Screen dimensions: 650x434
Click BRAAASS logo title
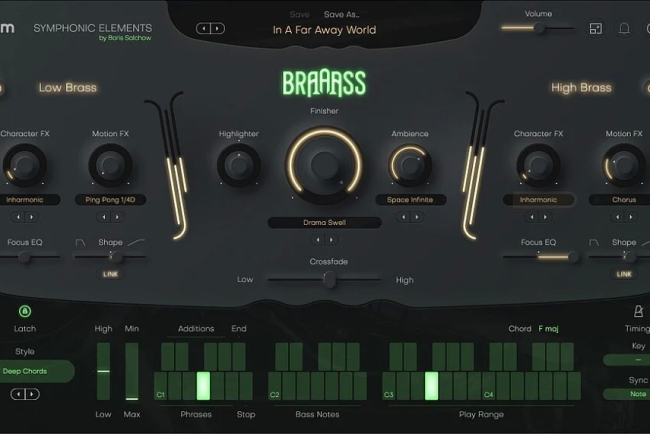click(x=324, y=83)
